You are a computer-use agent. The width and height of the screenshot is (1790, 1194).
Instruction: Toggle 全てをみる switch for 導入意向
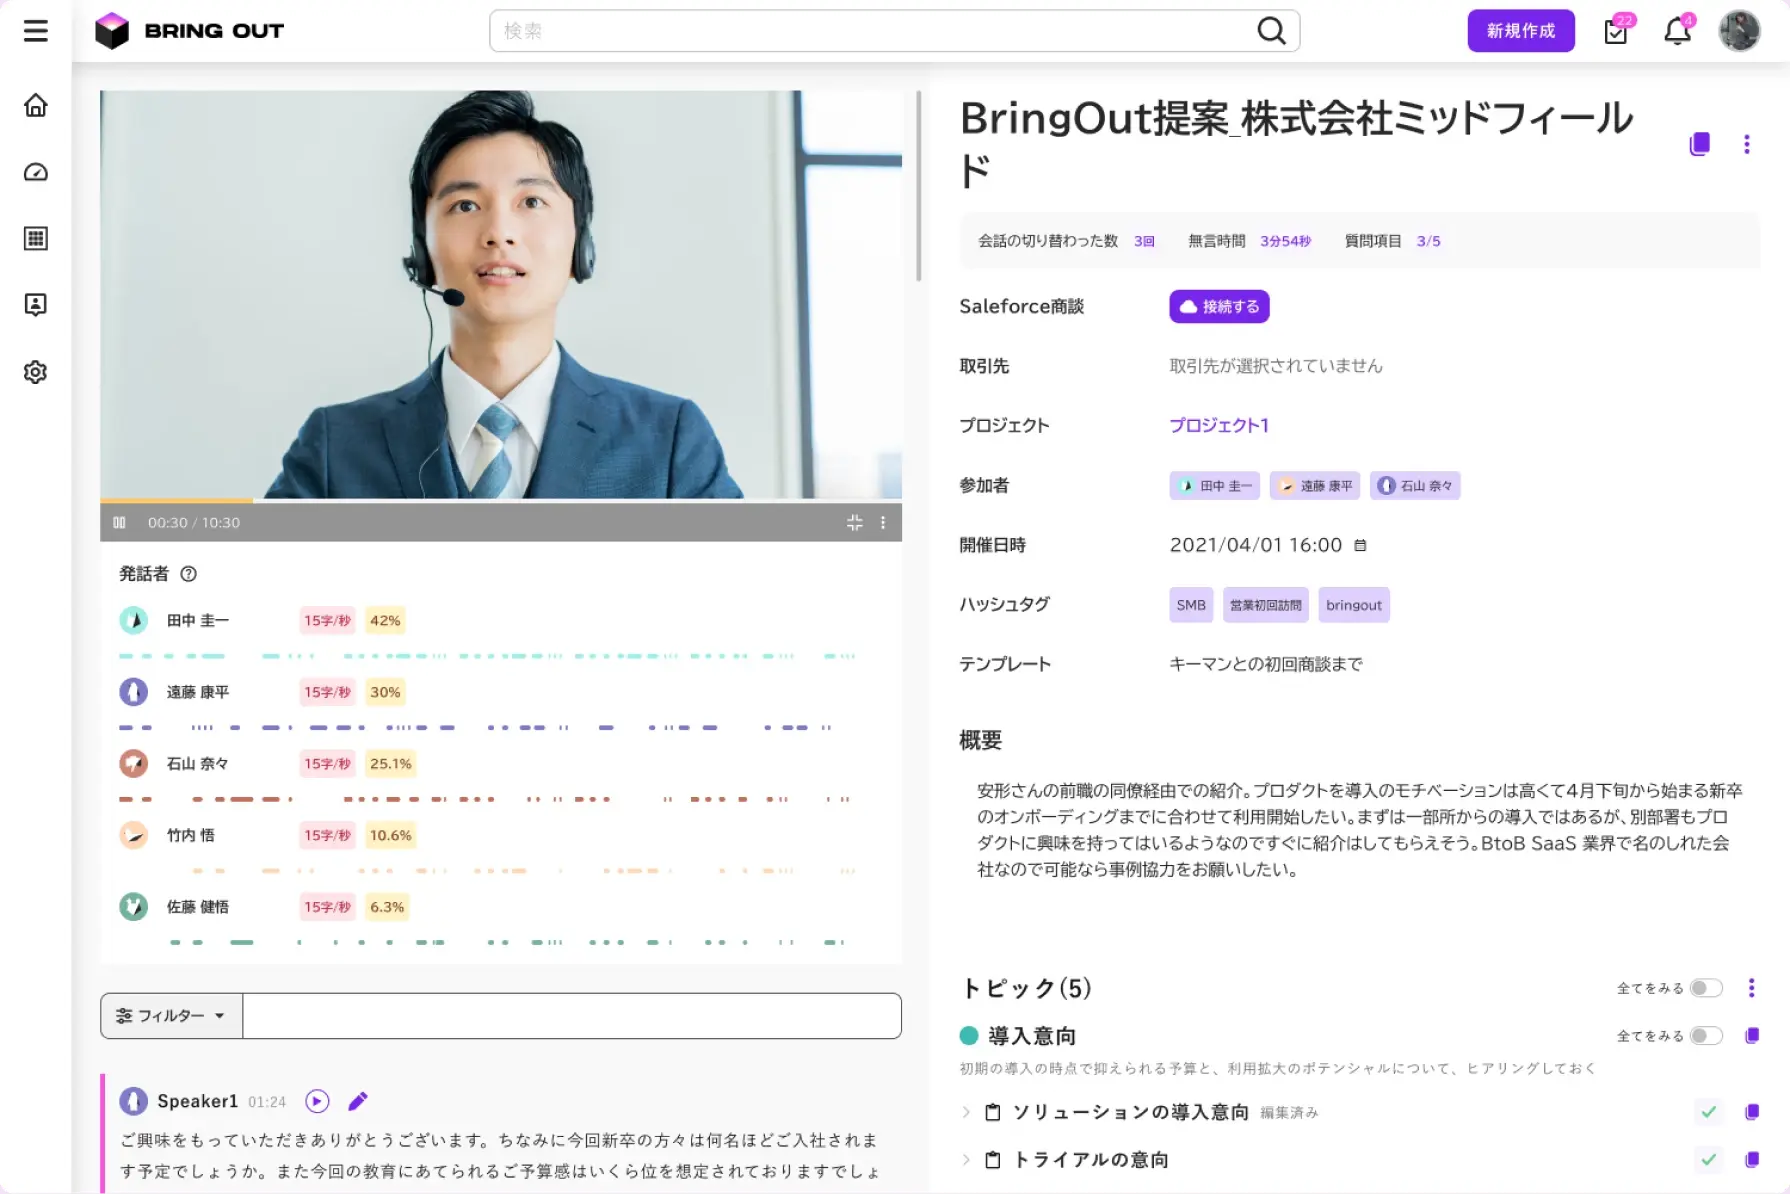(x=1706, y=1036)
